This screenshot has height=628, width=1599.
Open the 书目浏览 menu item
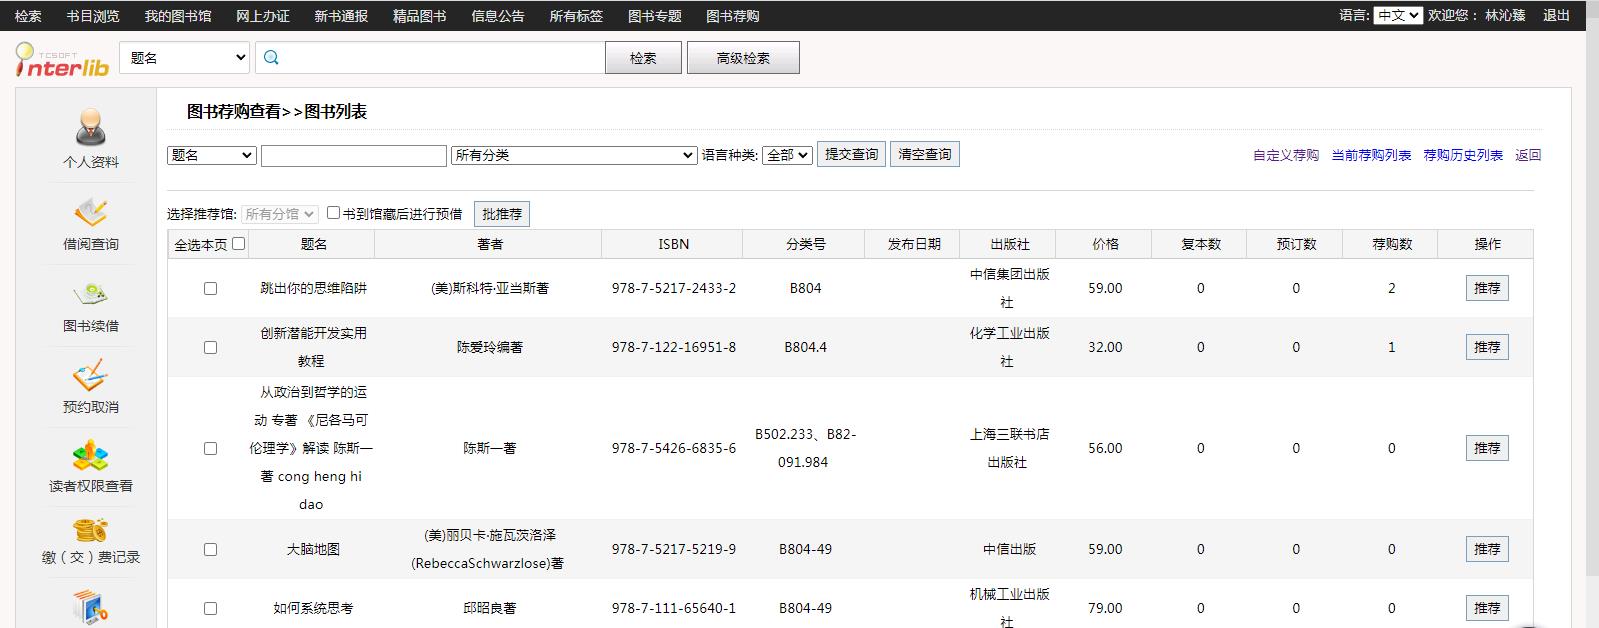coord(93,16)
